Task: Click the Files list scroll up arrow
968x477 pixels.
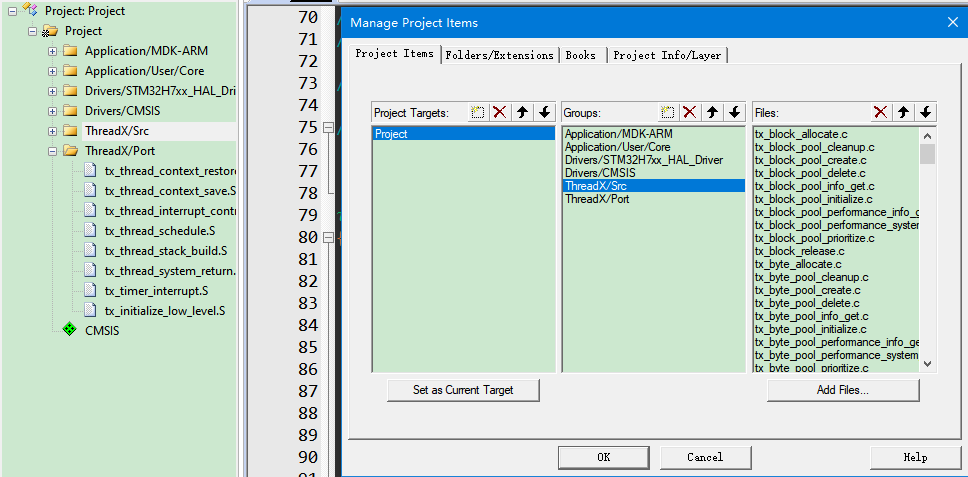Action: tap(927, 136)
